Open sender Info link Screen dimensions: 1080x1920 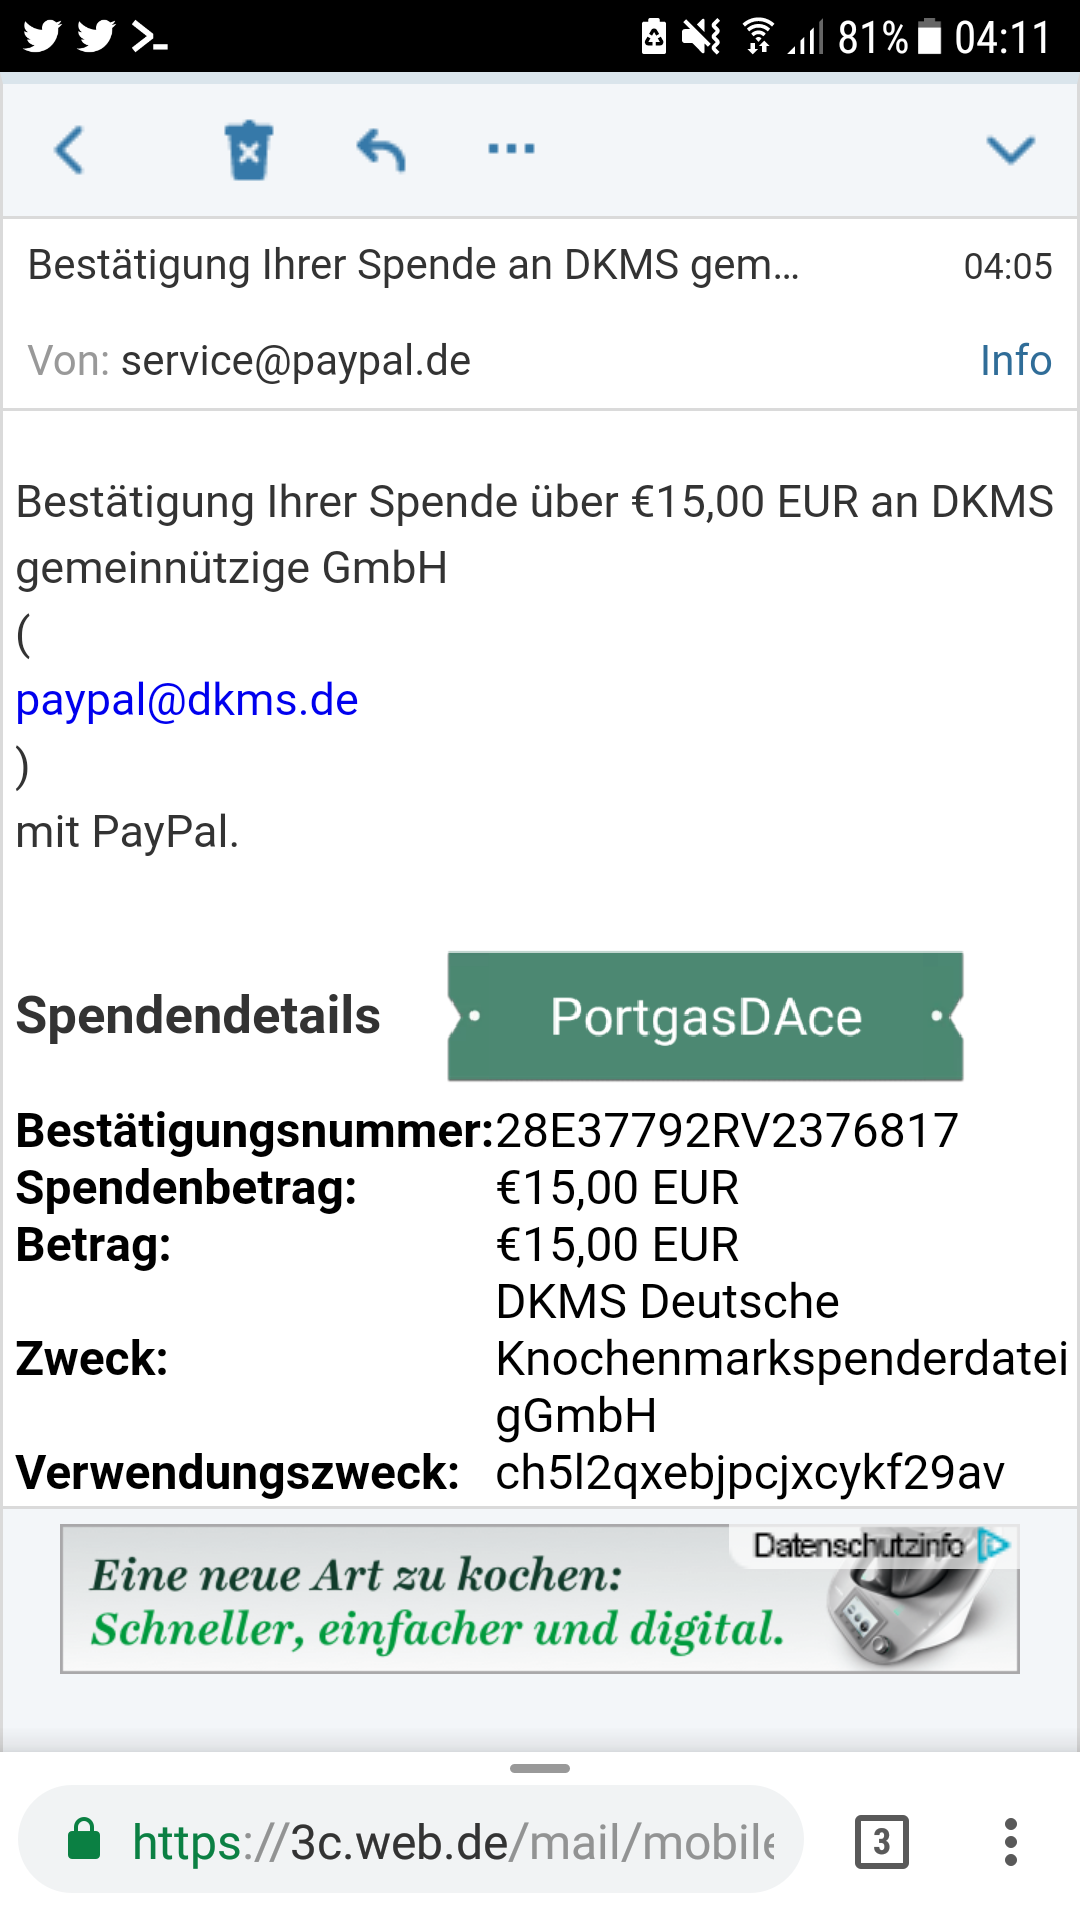point(1015,360)
